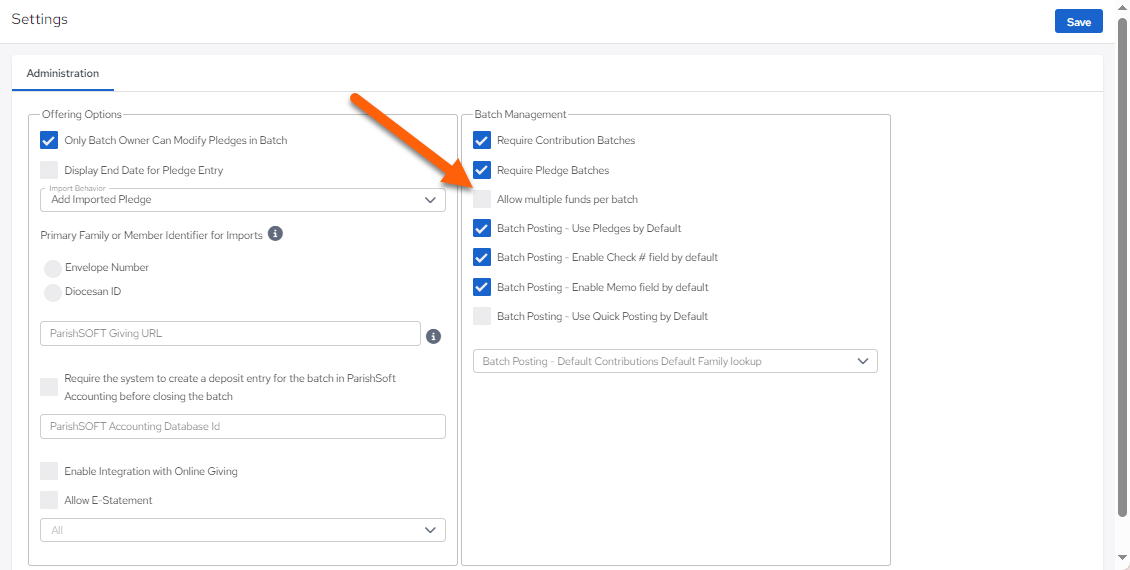Click info icon beside Primary Family Identifier
Screen dimensions: 1130x570
pyautogui.click(x=275, y=234)
